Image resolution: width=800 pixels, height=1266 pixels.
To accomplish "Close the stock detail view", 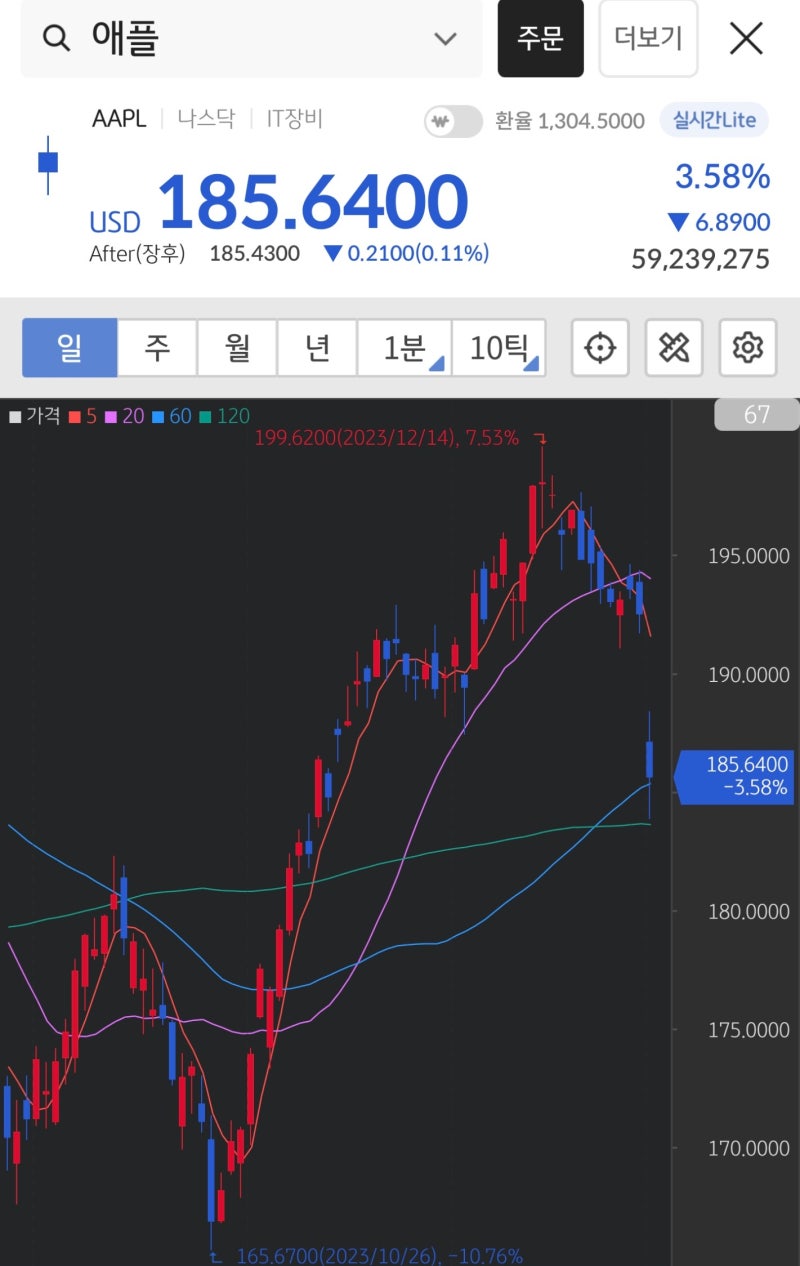I will (x=746, y=39).
